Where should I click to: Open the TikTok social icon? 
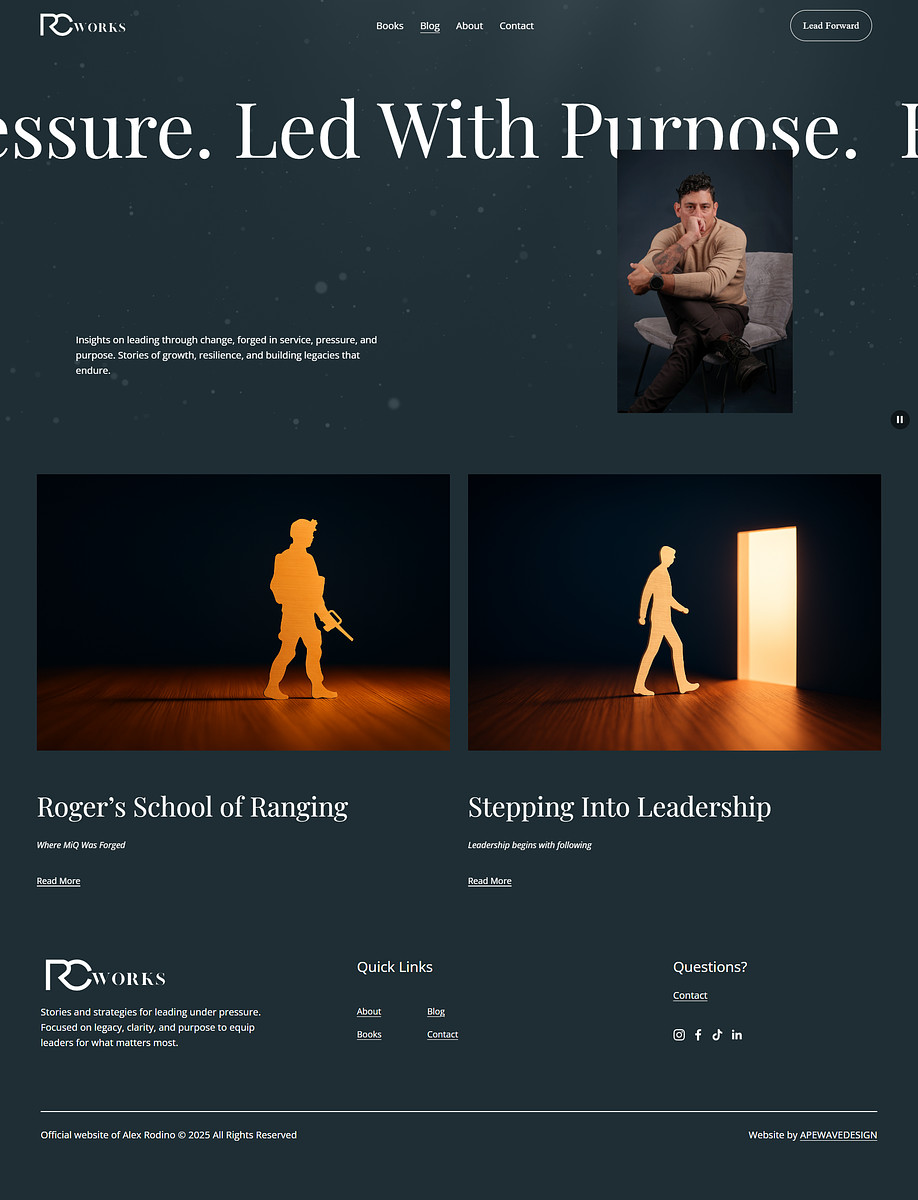pos(717,1035)
